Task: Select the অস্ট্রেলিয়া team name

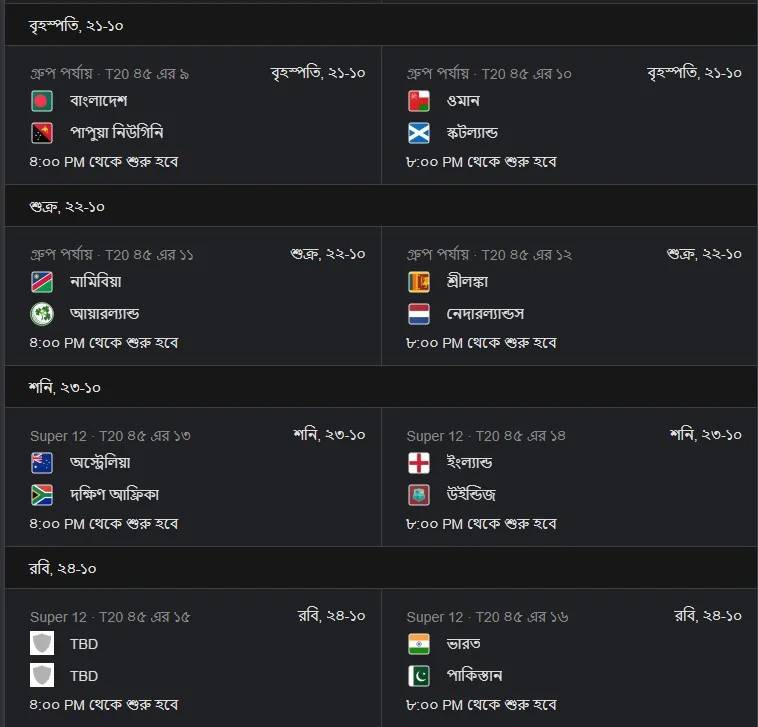Action: coord(100,463)
